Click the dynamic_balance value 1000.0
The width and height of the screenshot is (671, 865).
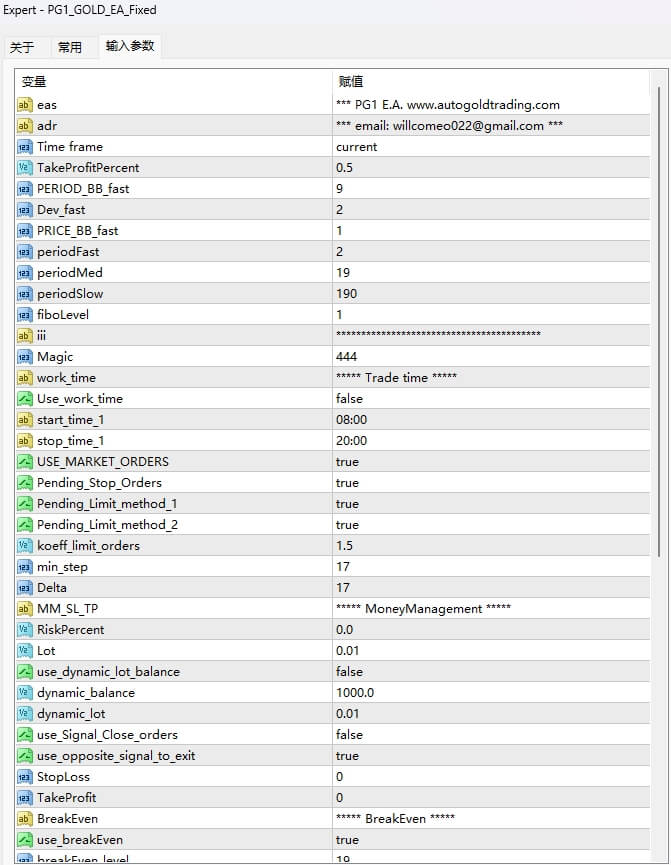[x=355, y=692]
